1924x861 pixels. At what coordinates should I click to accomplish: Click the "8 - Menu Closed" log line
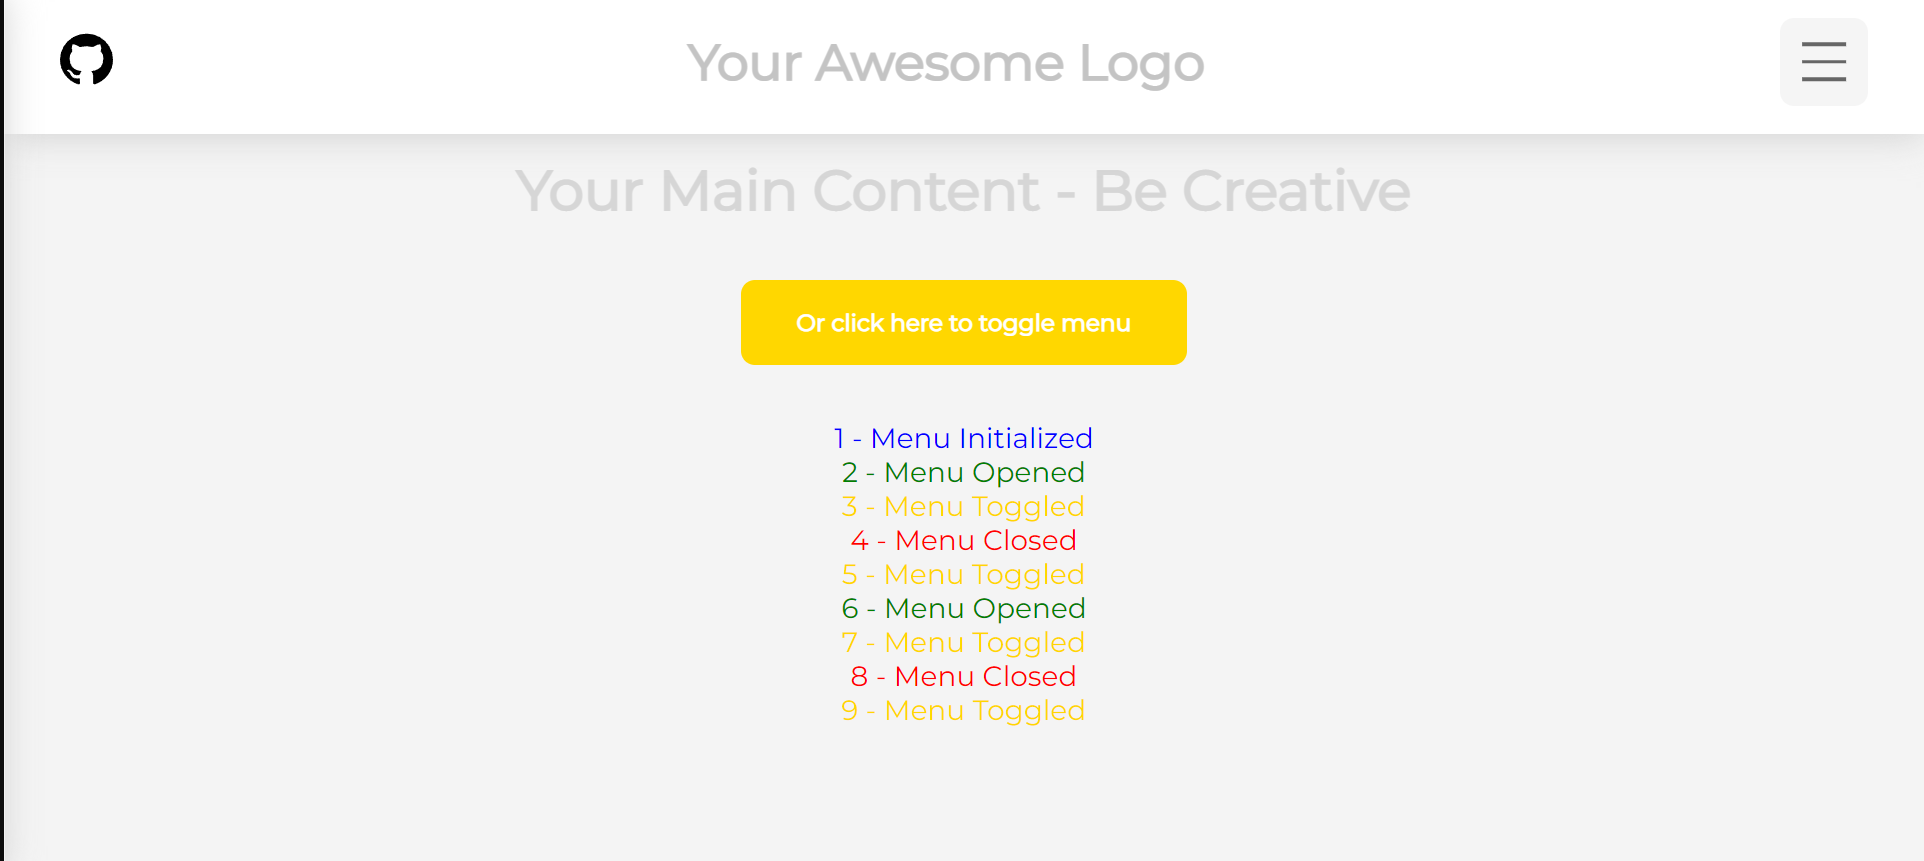963,676
